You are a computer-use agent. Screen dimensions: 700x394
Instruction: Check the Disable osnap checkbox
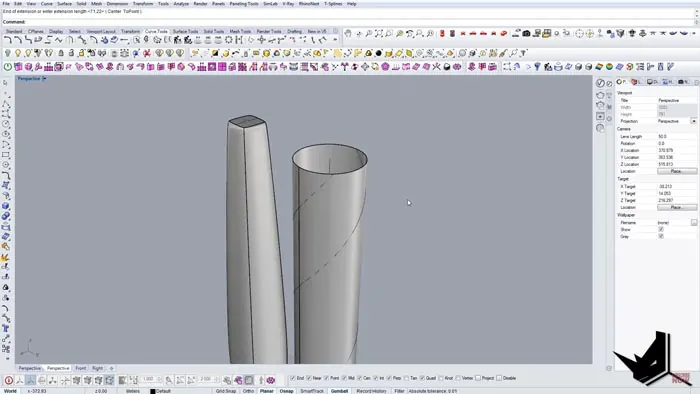[x=499, y=378]
